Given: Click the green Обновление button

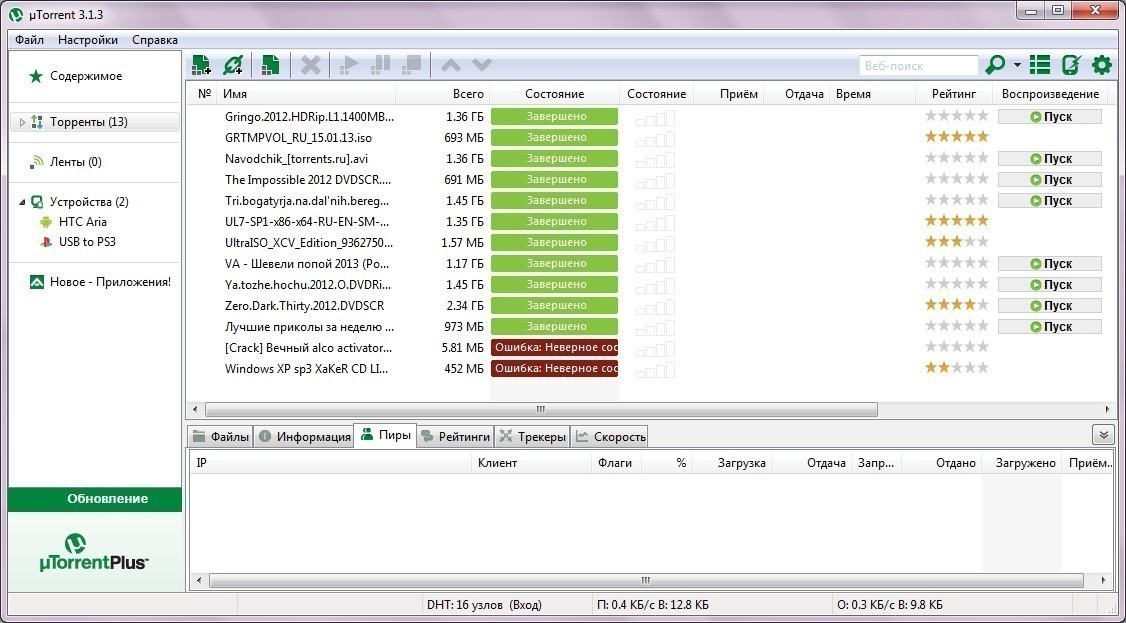Looking at the screenshot, I should 95,499.
